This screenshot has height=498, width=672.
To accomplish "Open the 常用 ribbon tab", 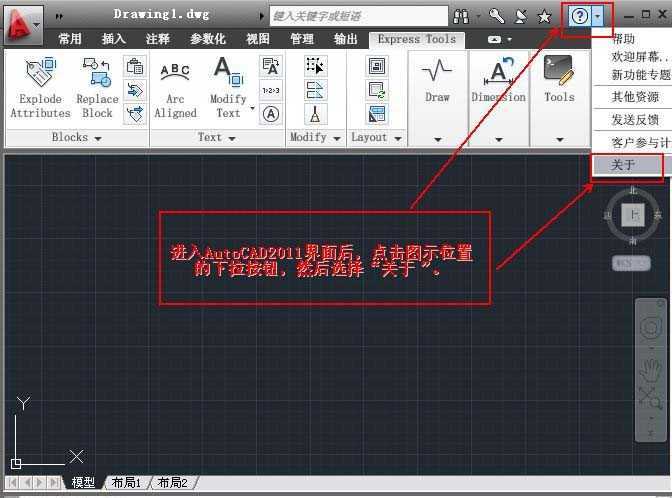I will click(70, 39).
